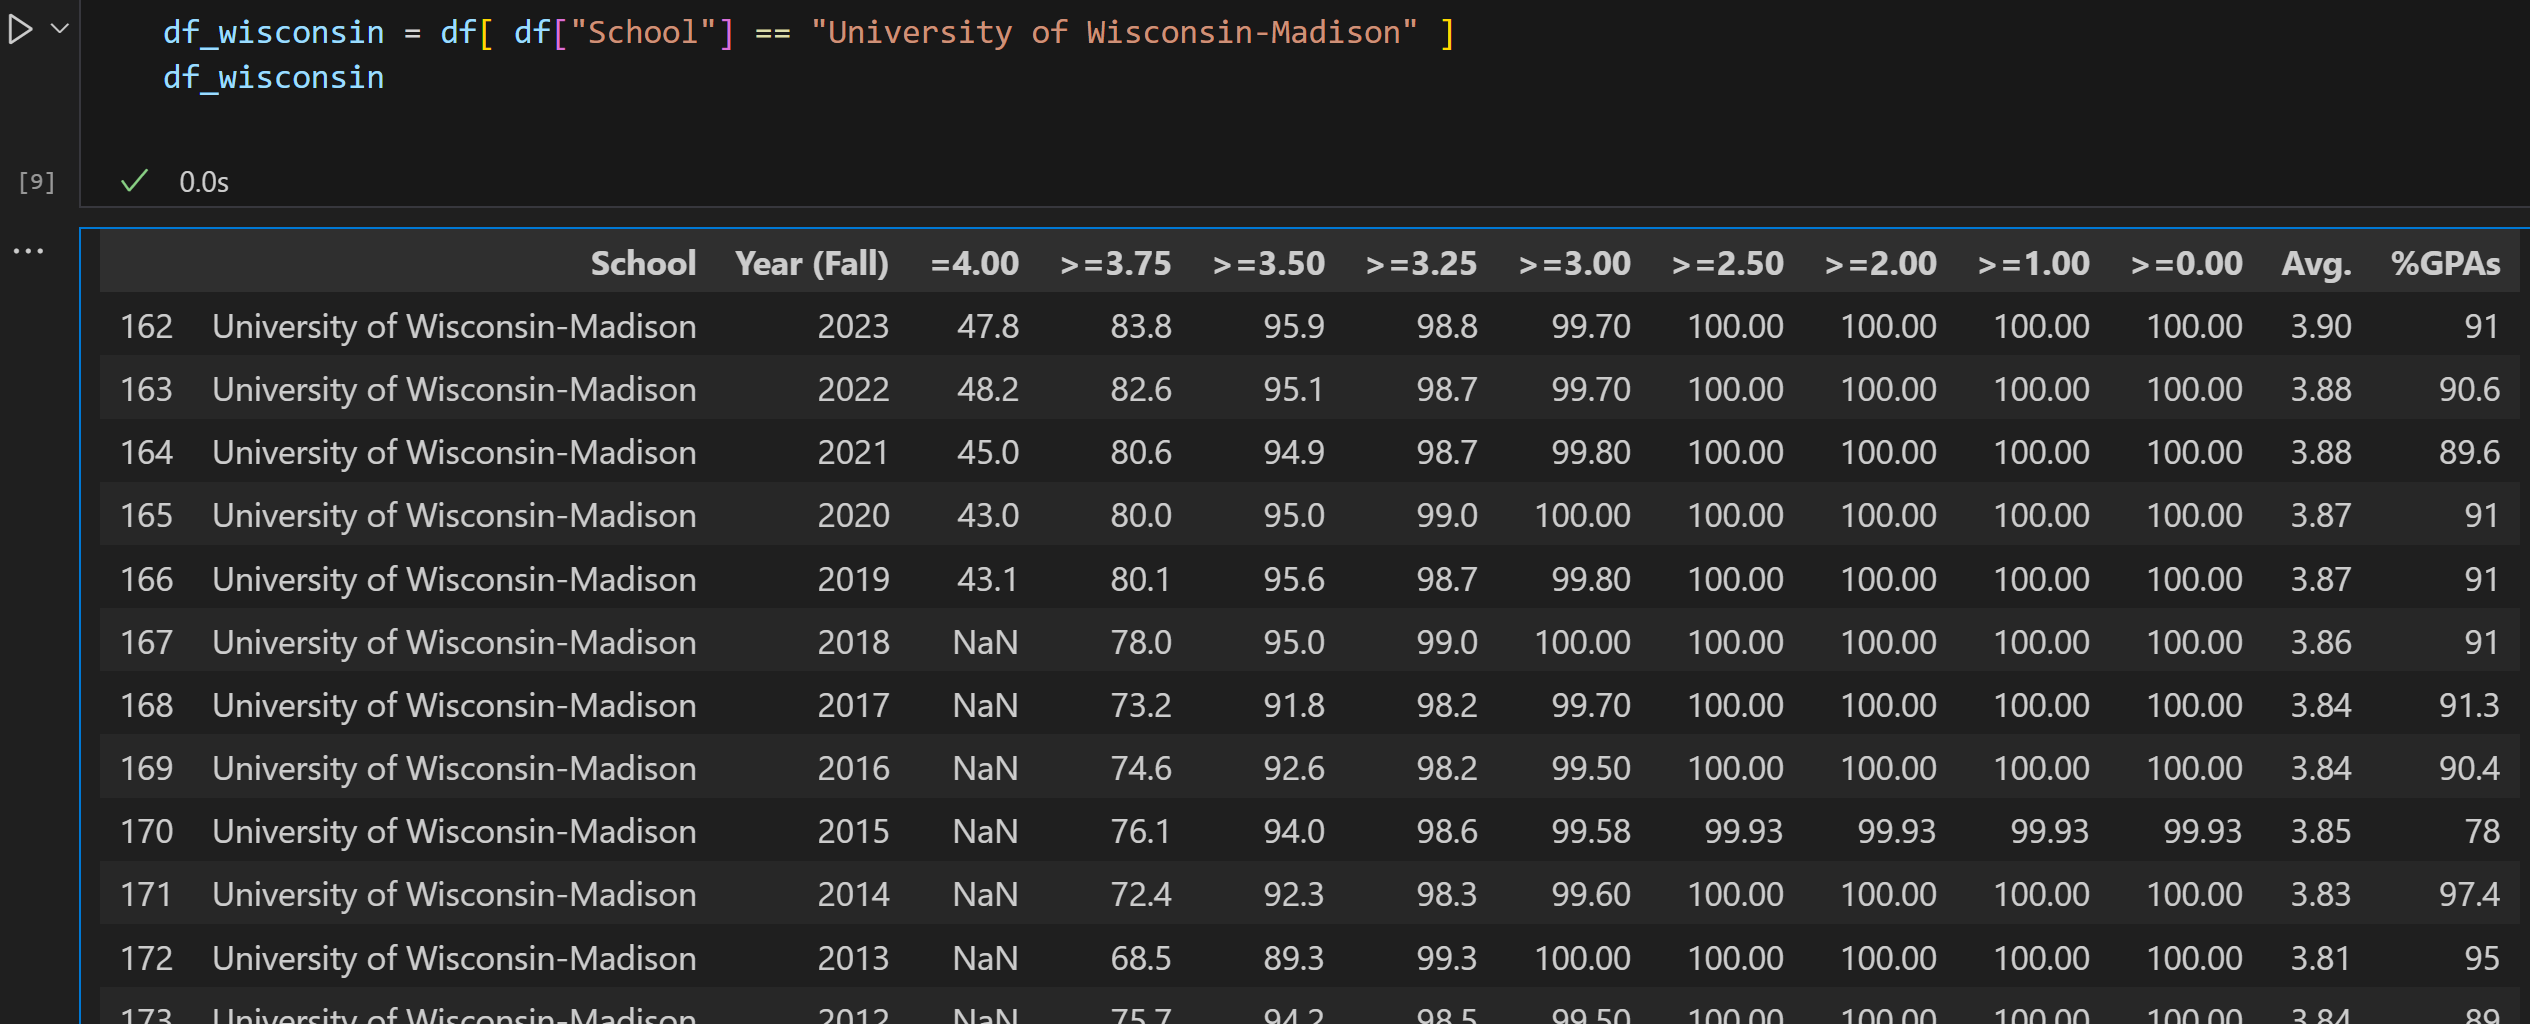
Task: Click the Avg. column header
Action: pyautogui.click(x=2316, y=263)
